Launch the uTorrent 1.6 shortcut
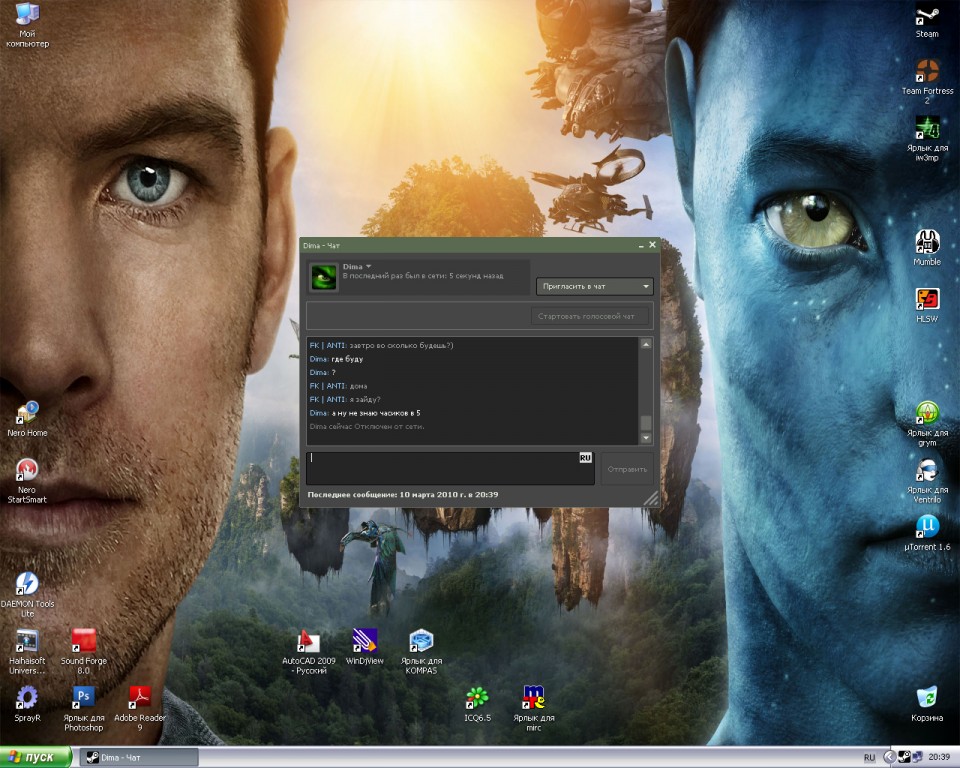The image size is (960, 768). [x=927, y=533]
